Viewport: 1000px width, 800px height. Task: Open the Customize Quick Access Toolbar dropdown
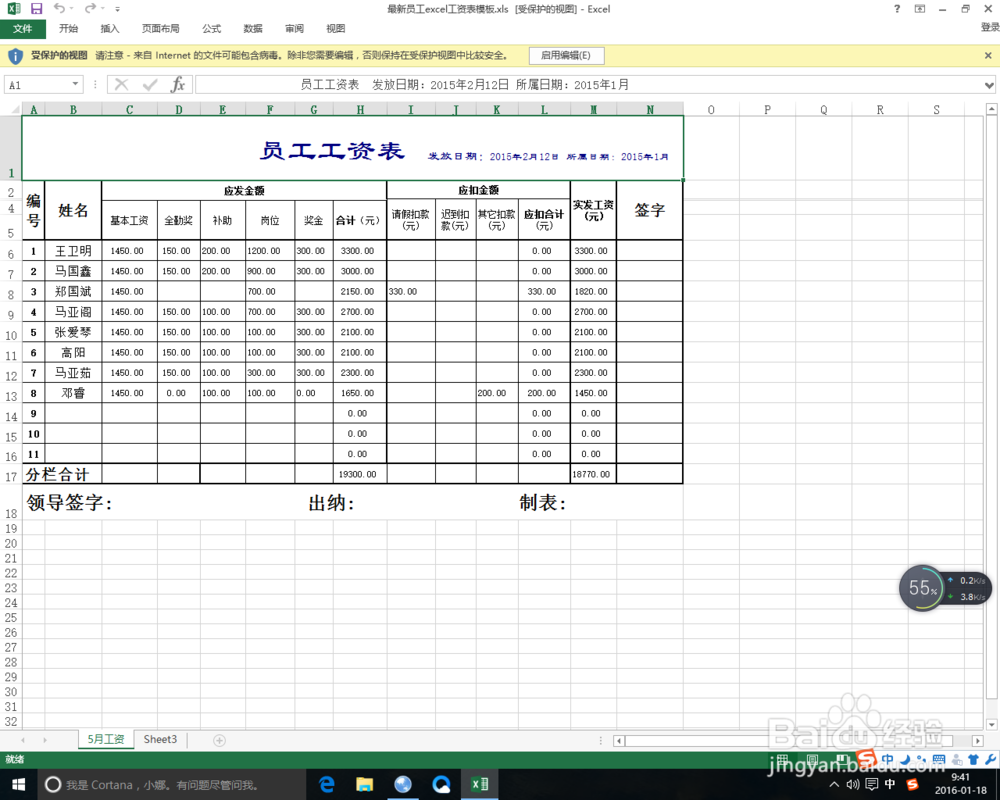pos(116,8)
